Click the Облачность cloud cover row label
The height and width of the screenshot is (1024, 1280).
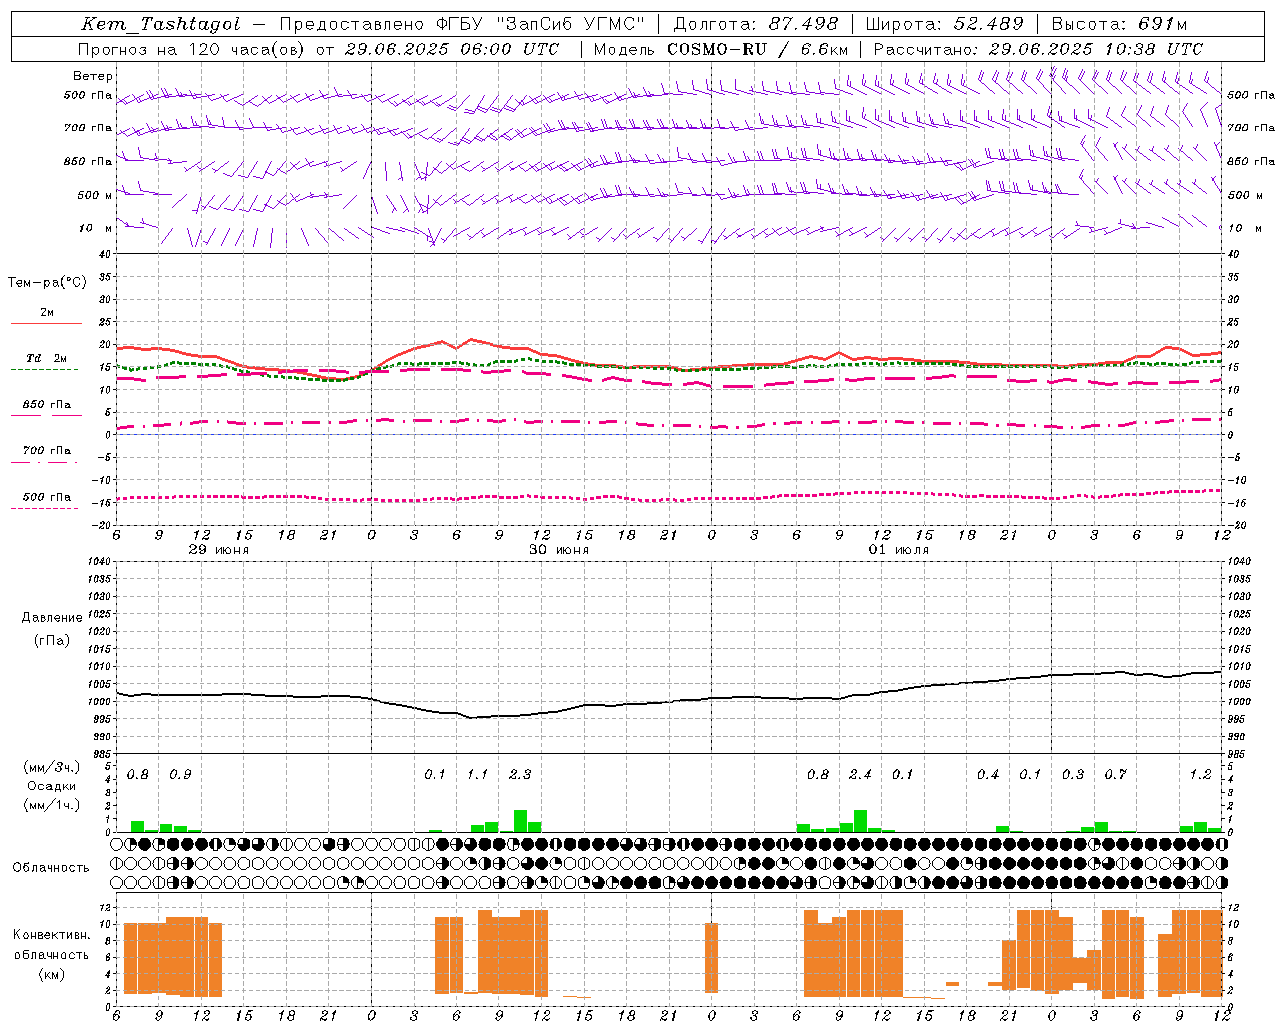(x=51, y=868)
